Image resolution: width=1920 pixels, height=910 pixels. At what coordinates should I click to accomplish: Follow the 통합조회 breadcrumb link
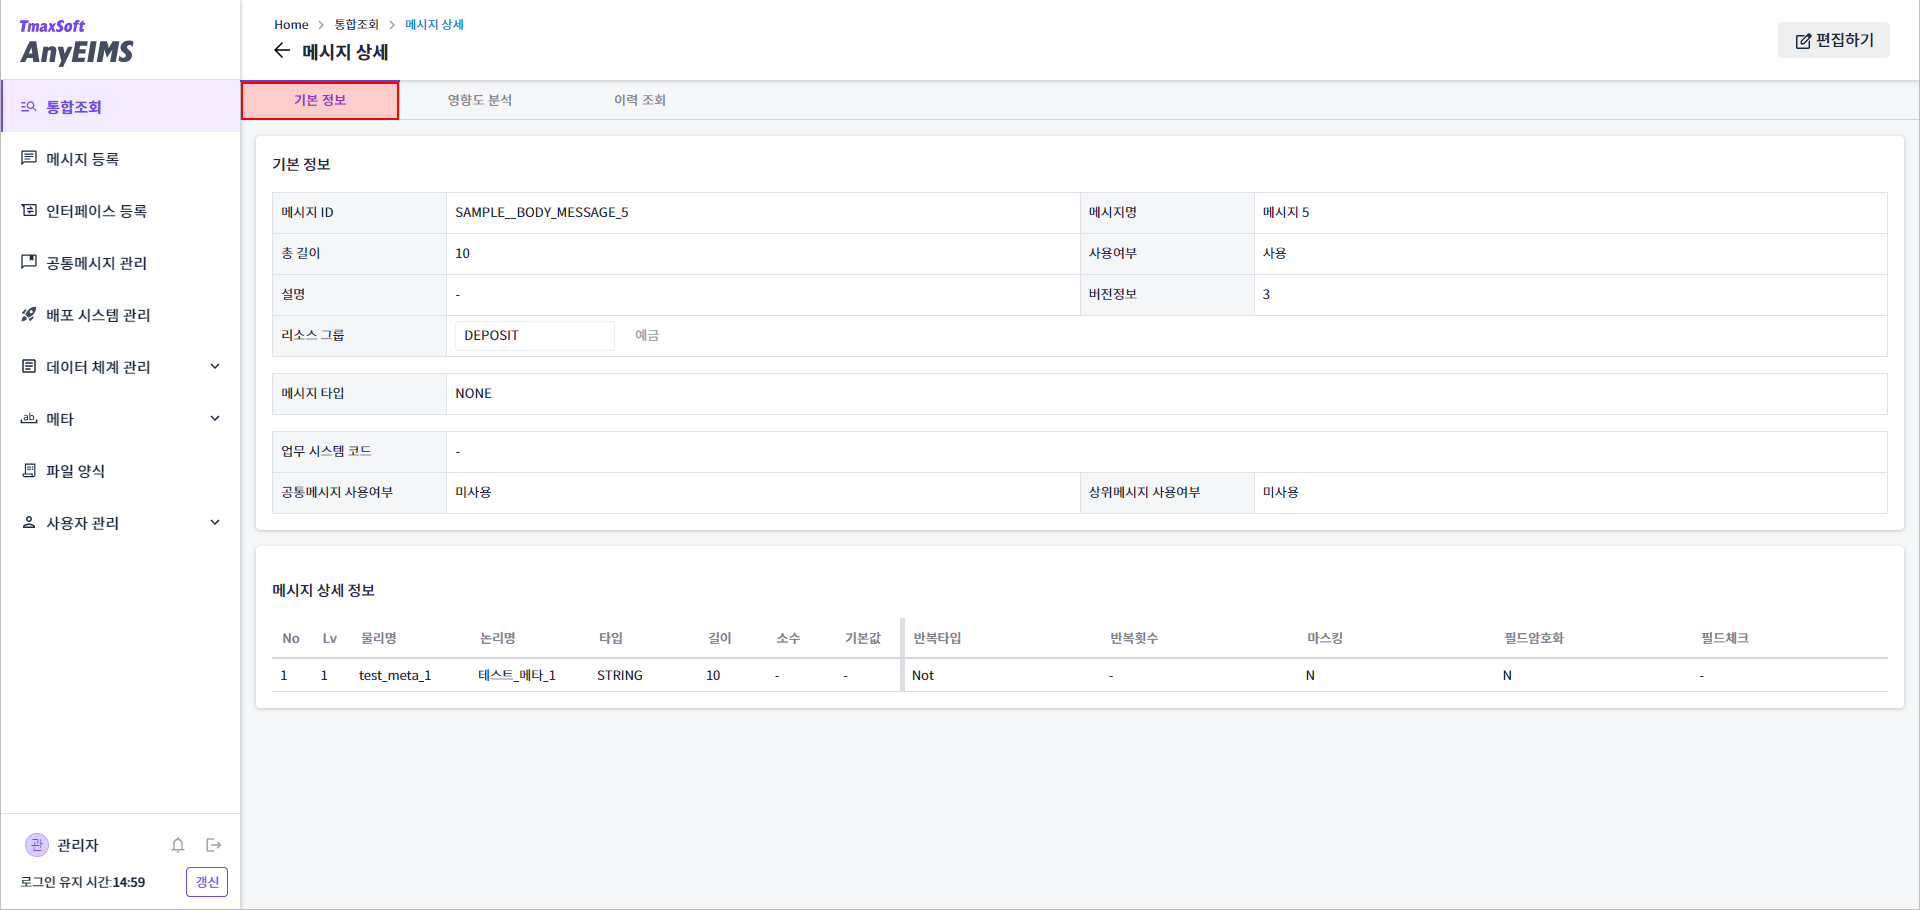coord(356,24)
